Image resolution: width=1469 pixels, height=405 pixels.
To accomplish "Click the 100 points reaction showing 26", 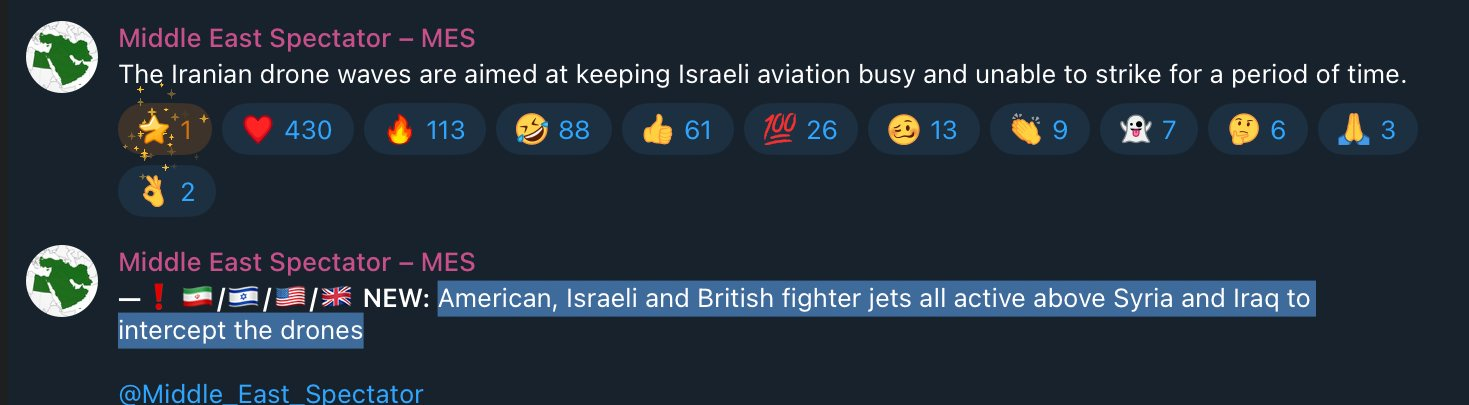I will [x=800, y=130].
